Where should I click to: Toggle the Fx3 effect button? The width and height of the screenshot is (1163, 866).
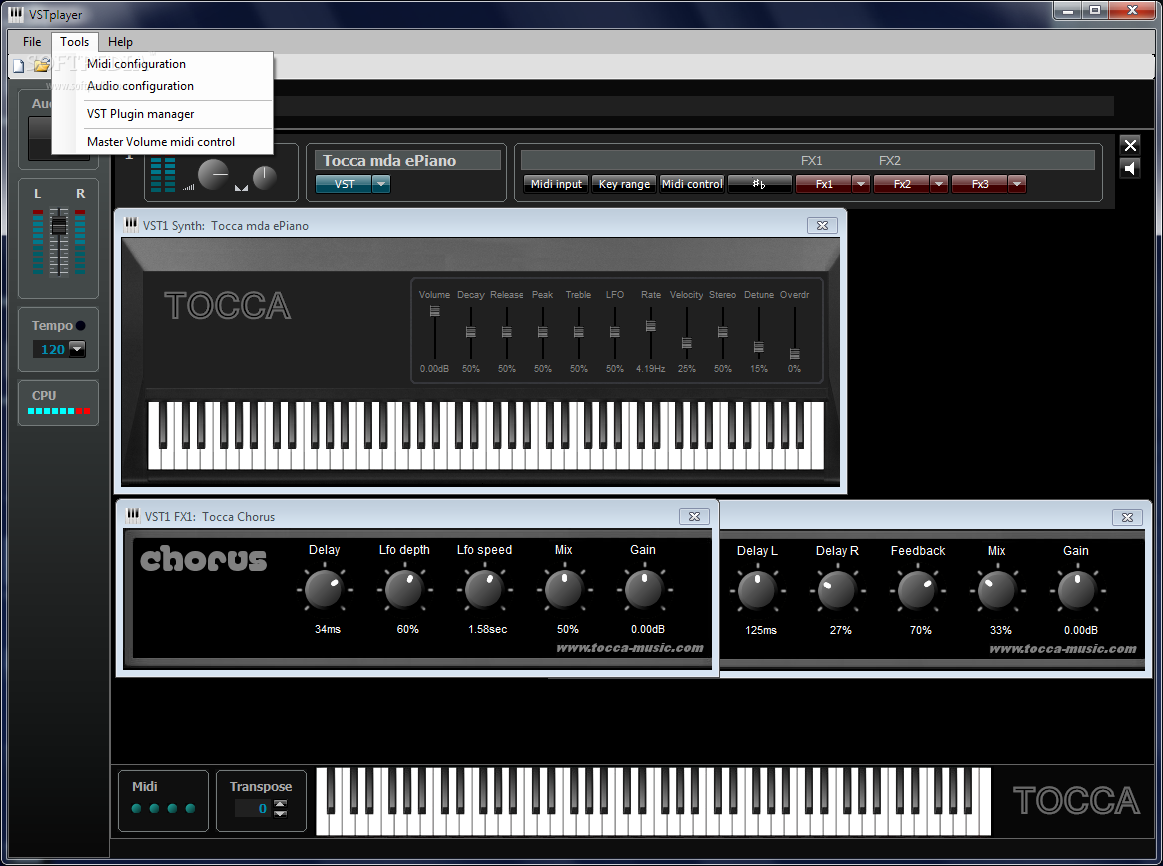point(980,184)
